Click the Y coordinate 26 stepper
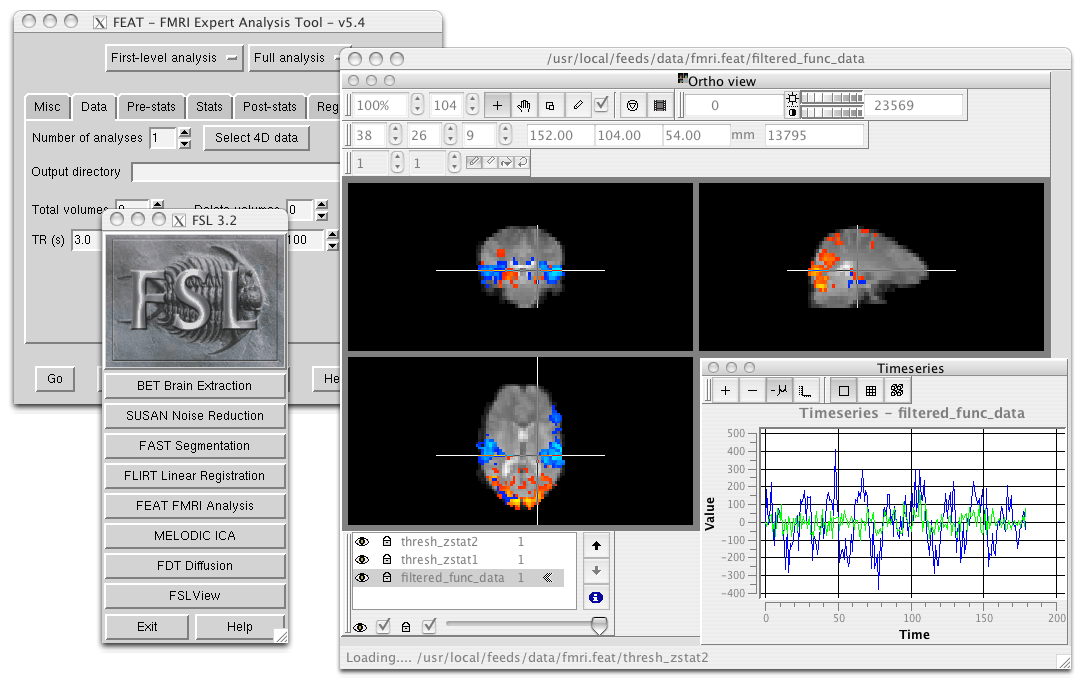Image resolution: width=1088 pixels, height=682 pixels. 450,135
